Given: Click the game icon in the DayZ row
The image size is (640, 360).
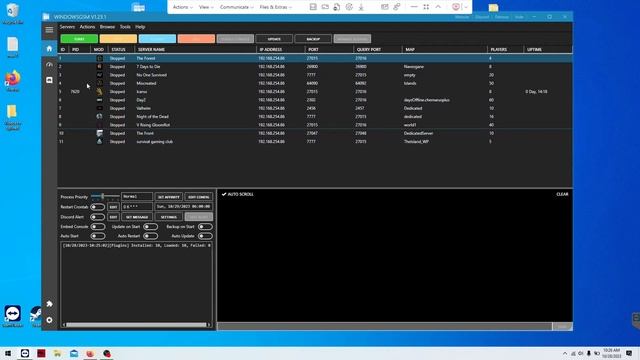Looking at the screenshot, I should click(x=99, y=100).
